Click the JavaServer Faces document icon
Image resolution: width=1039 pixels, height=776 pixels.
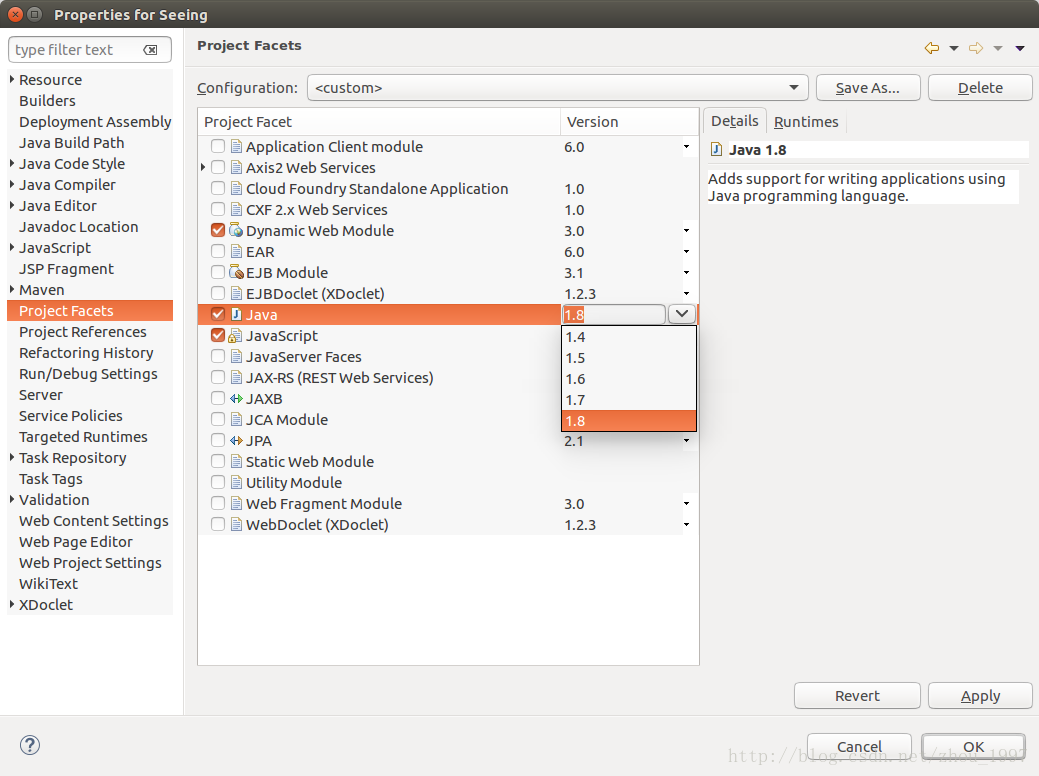tap(236, 357)
